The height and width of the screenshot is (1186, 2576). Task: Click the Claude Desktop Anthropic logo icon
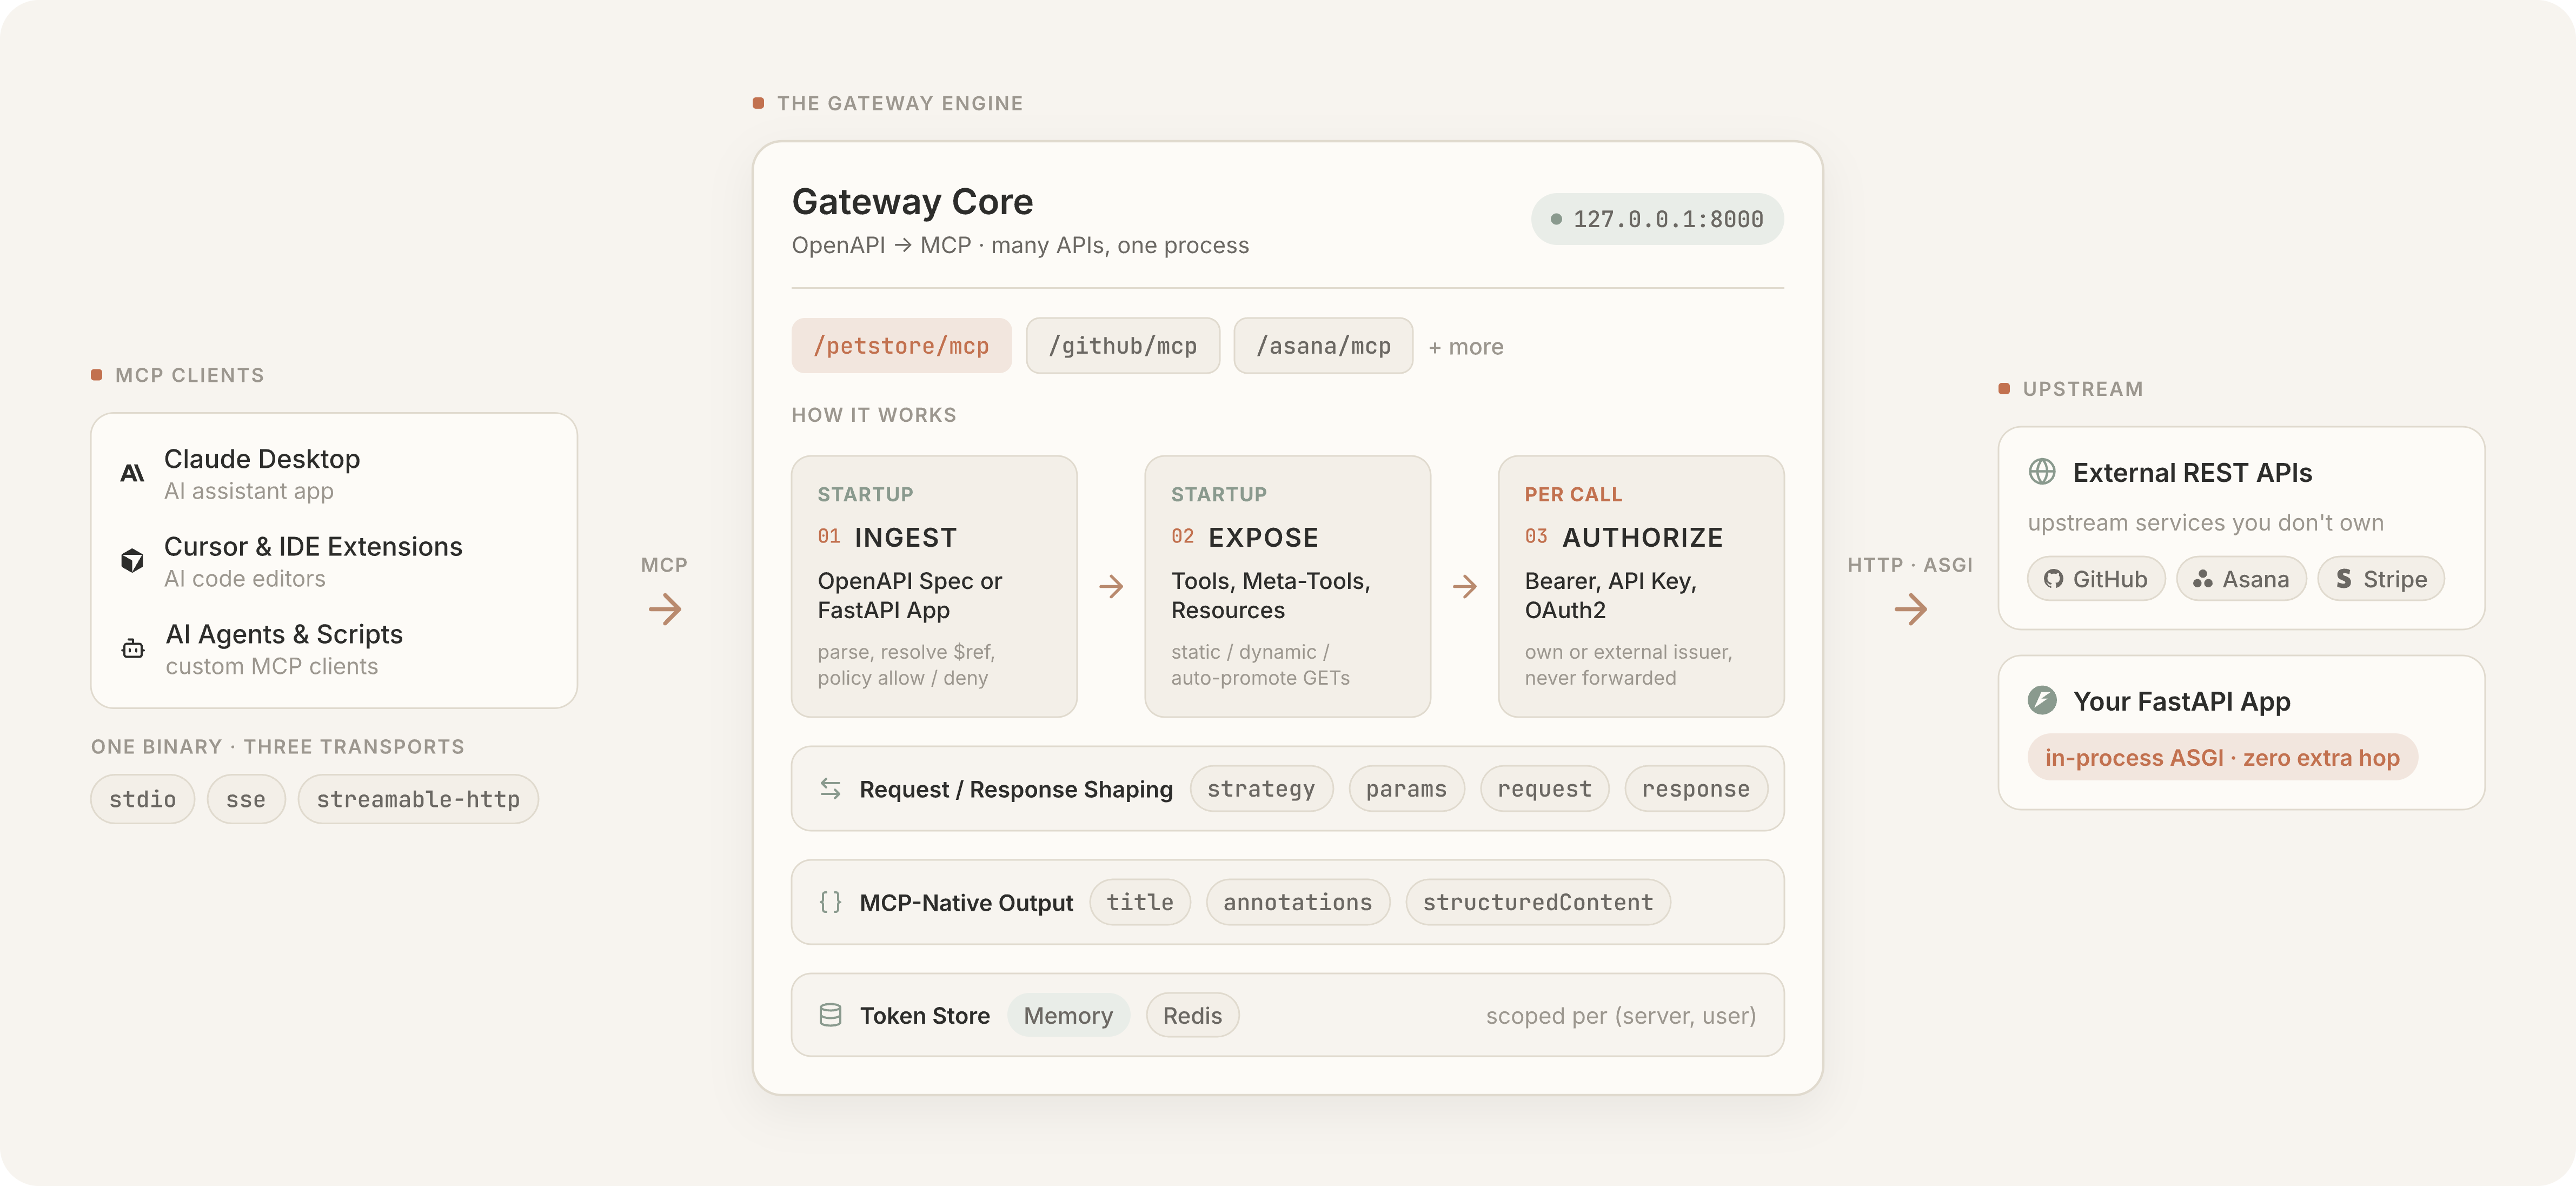[132, 473]
